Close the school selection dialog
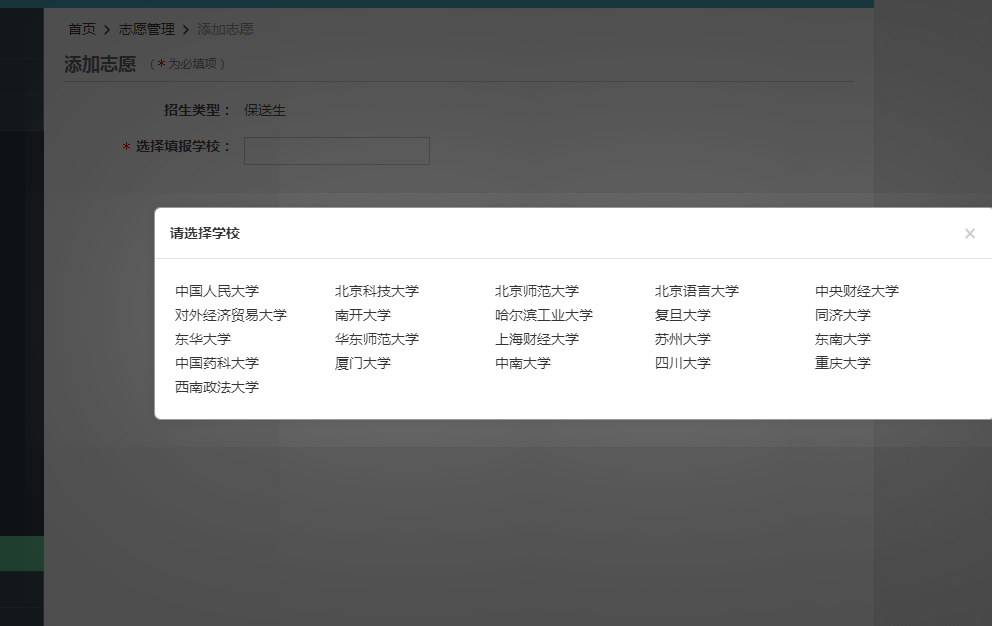 coord(969,234)
